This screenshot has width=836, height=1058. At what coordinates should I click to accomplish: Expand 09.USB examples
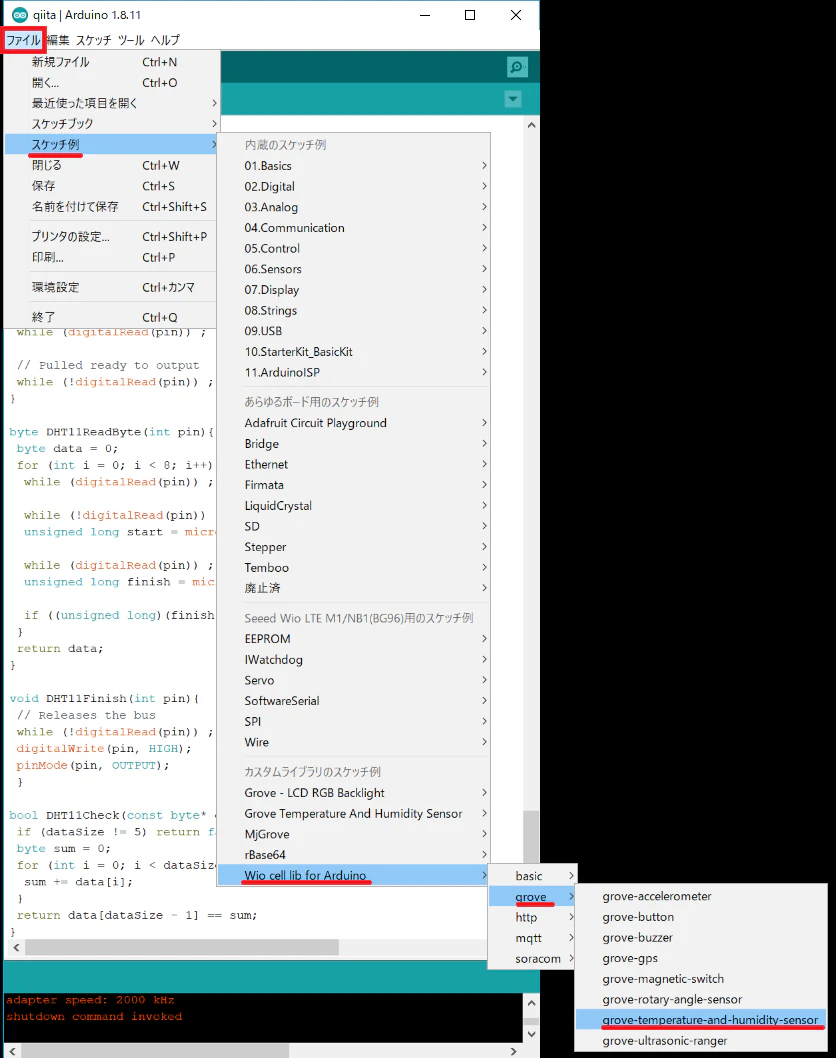354,331
